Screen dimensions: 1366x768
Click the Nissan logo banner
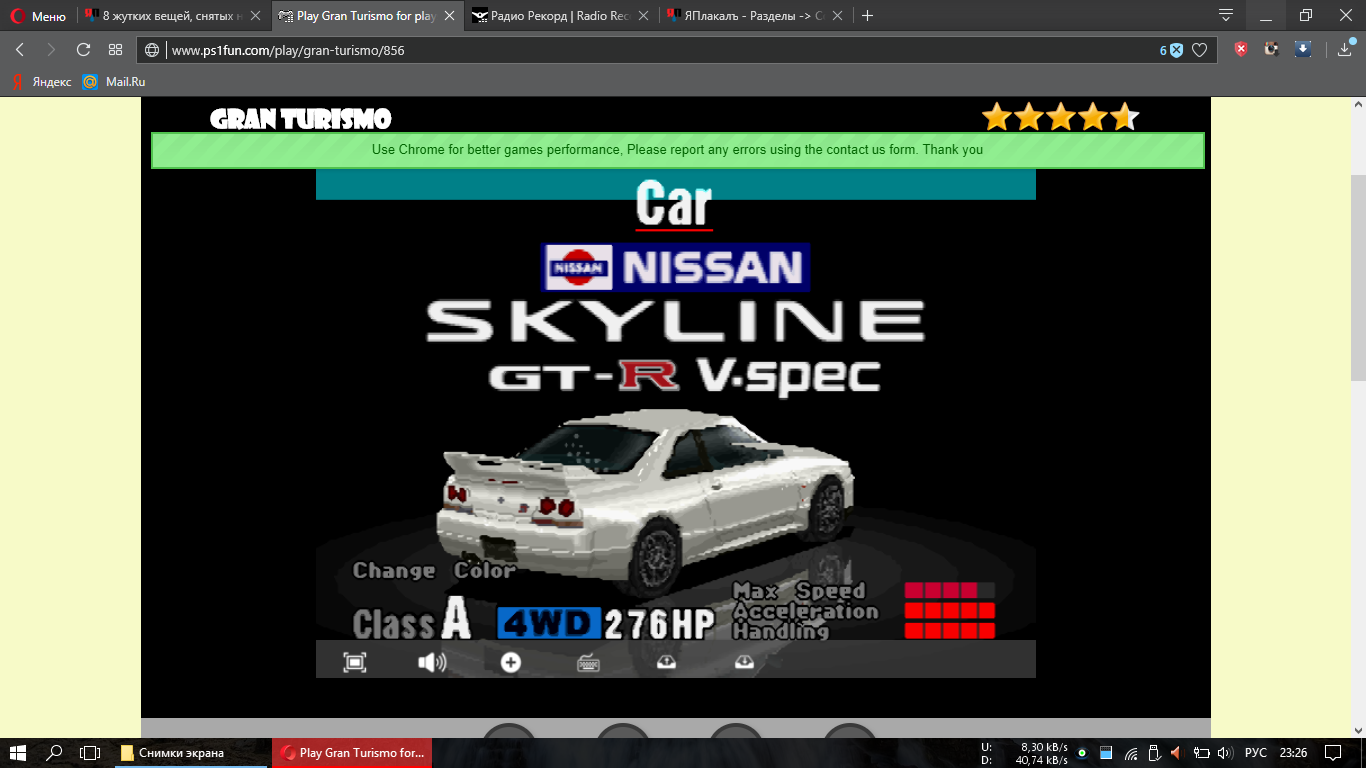point(675,267)
